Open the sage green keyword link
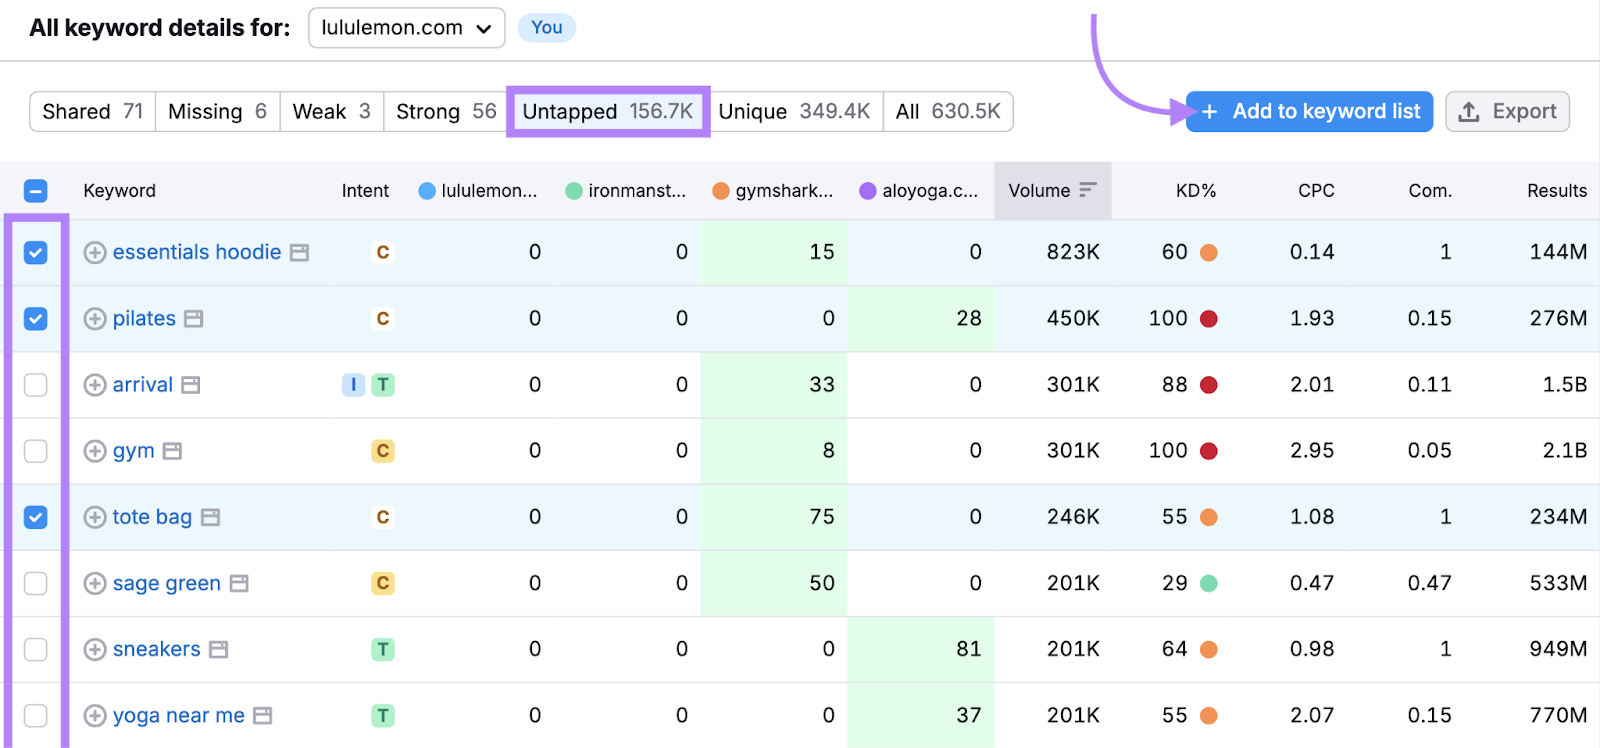Screen dimensions: 1600x748 click(167, 583)
